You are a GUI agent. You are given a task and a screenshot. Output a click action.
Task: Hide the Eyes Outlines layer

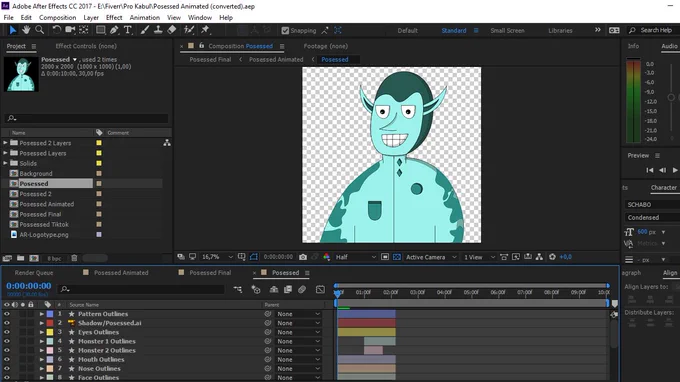click(x=7, y=332)
